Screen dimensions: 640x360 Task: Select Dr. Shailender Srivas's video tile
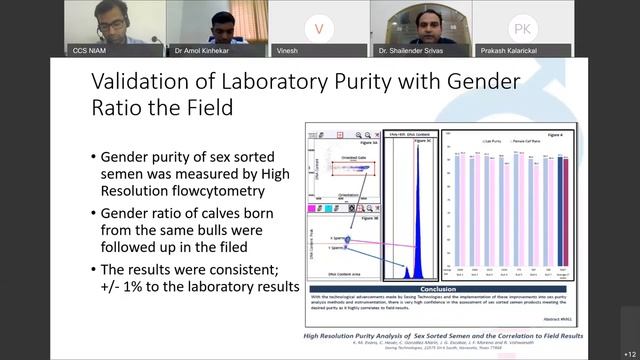(x=421, y=28)
